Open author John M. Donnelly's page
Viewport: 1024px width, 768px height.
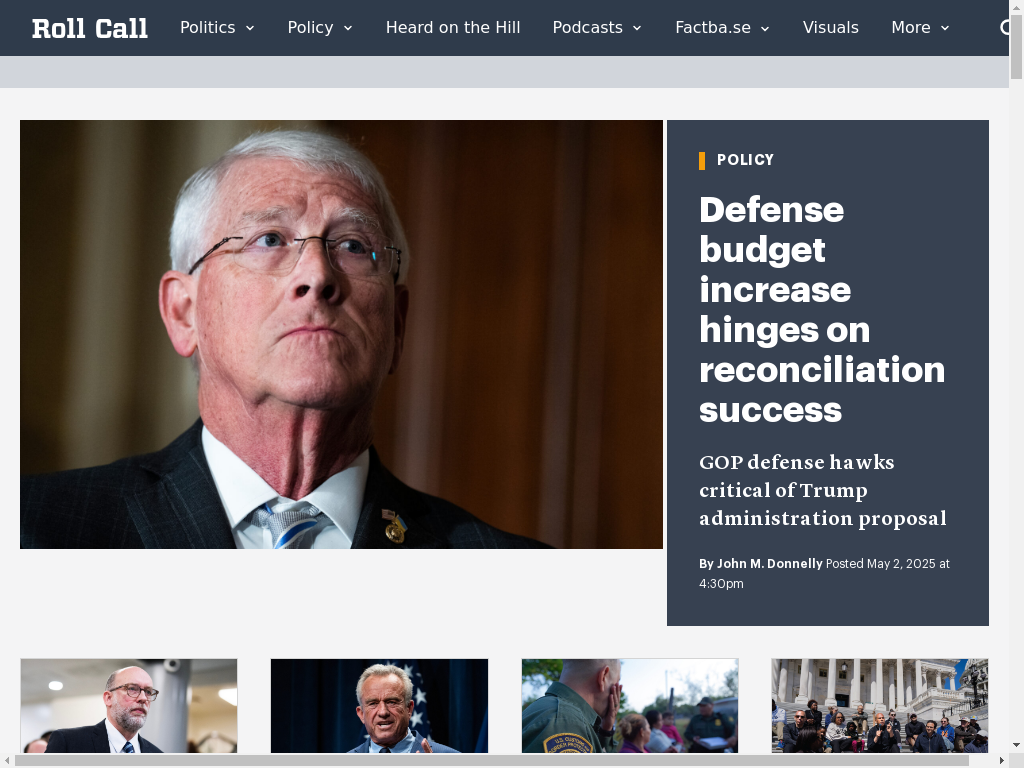tap(769, 564)
